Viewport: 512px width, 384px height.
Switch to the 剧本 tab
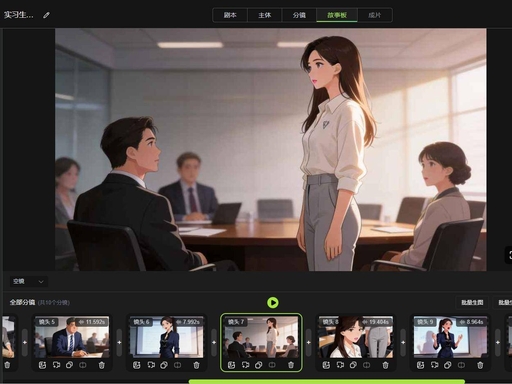[230, 15]
